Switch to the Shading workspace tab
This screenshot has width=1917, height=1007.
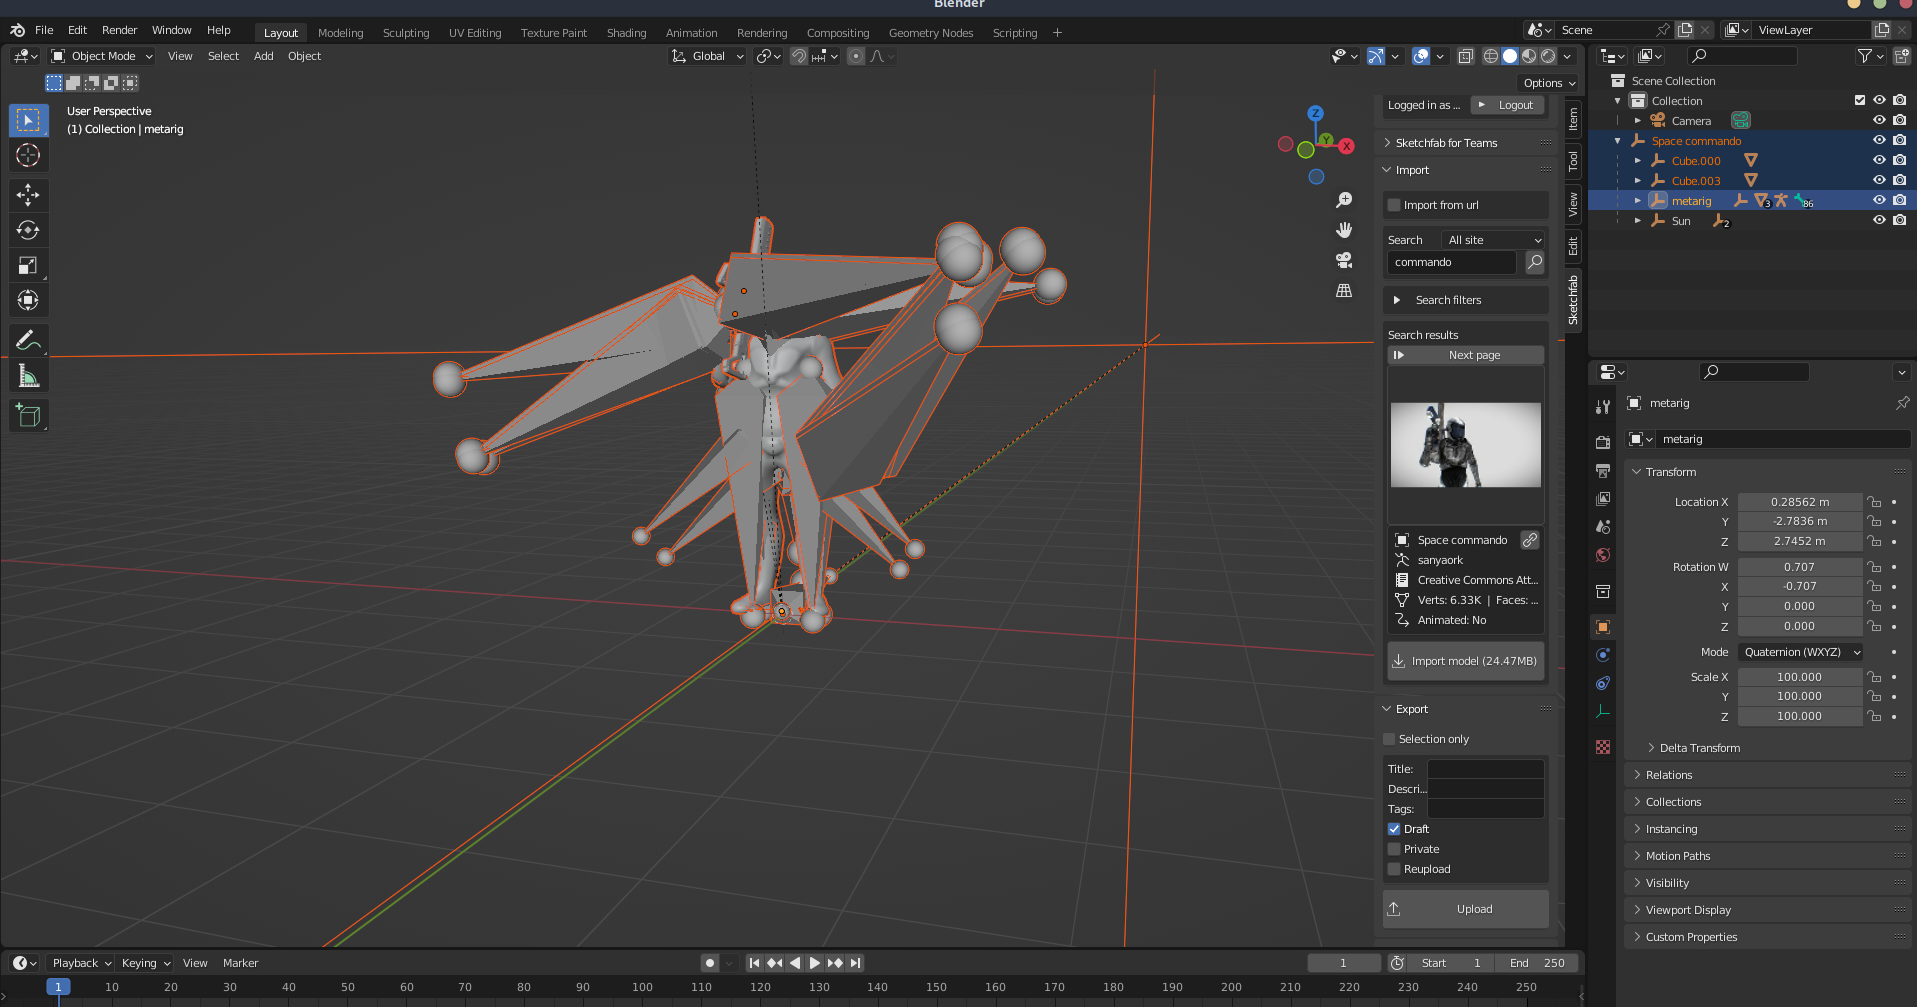[x=626, y=32]
